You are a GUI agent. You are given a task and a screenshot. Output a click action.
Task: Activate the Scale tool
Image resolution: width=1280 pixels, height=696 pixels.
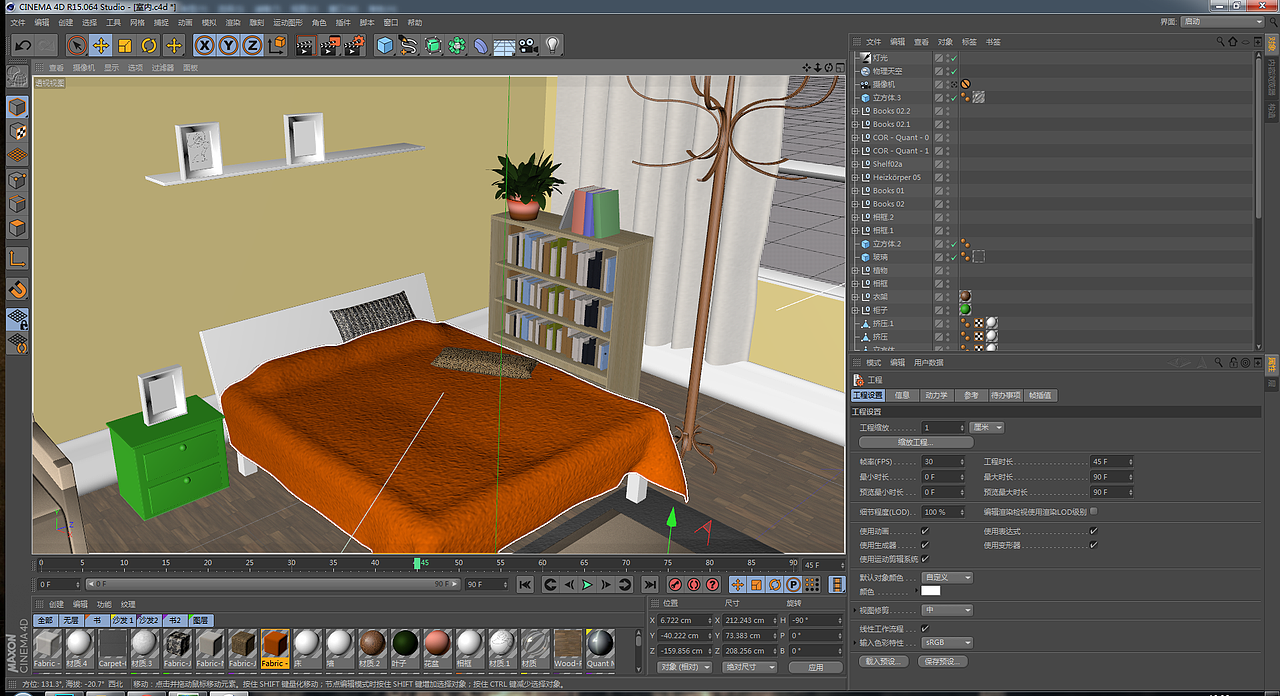[125, 45]
